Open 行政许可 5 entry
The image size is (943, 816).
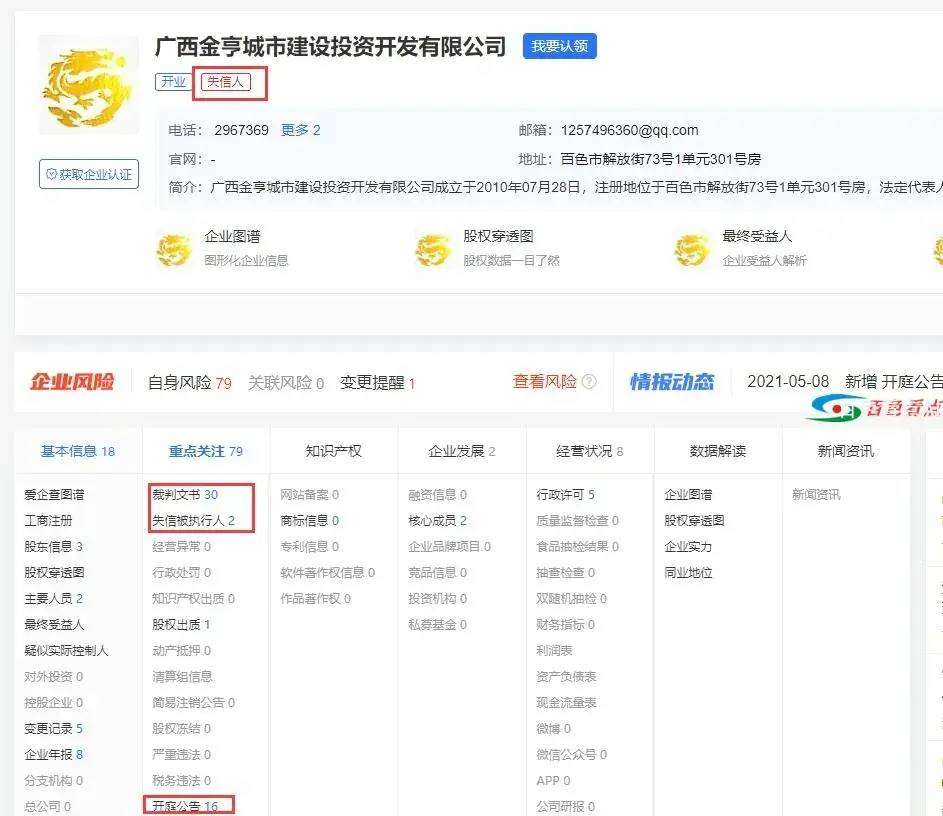[x=565, y=495]
